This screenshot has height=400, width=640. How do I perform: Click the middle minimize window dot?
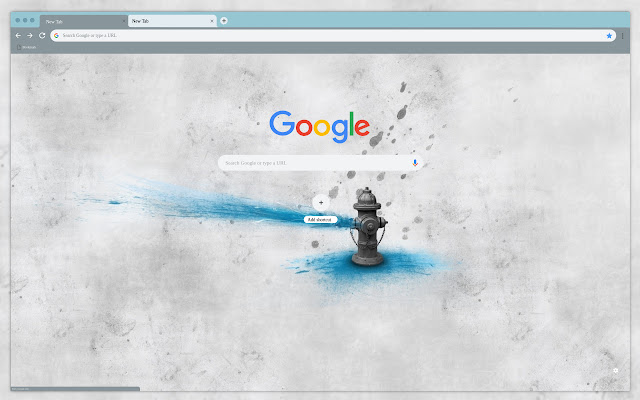coord(25,20)
